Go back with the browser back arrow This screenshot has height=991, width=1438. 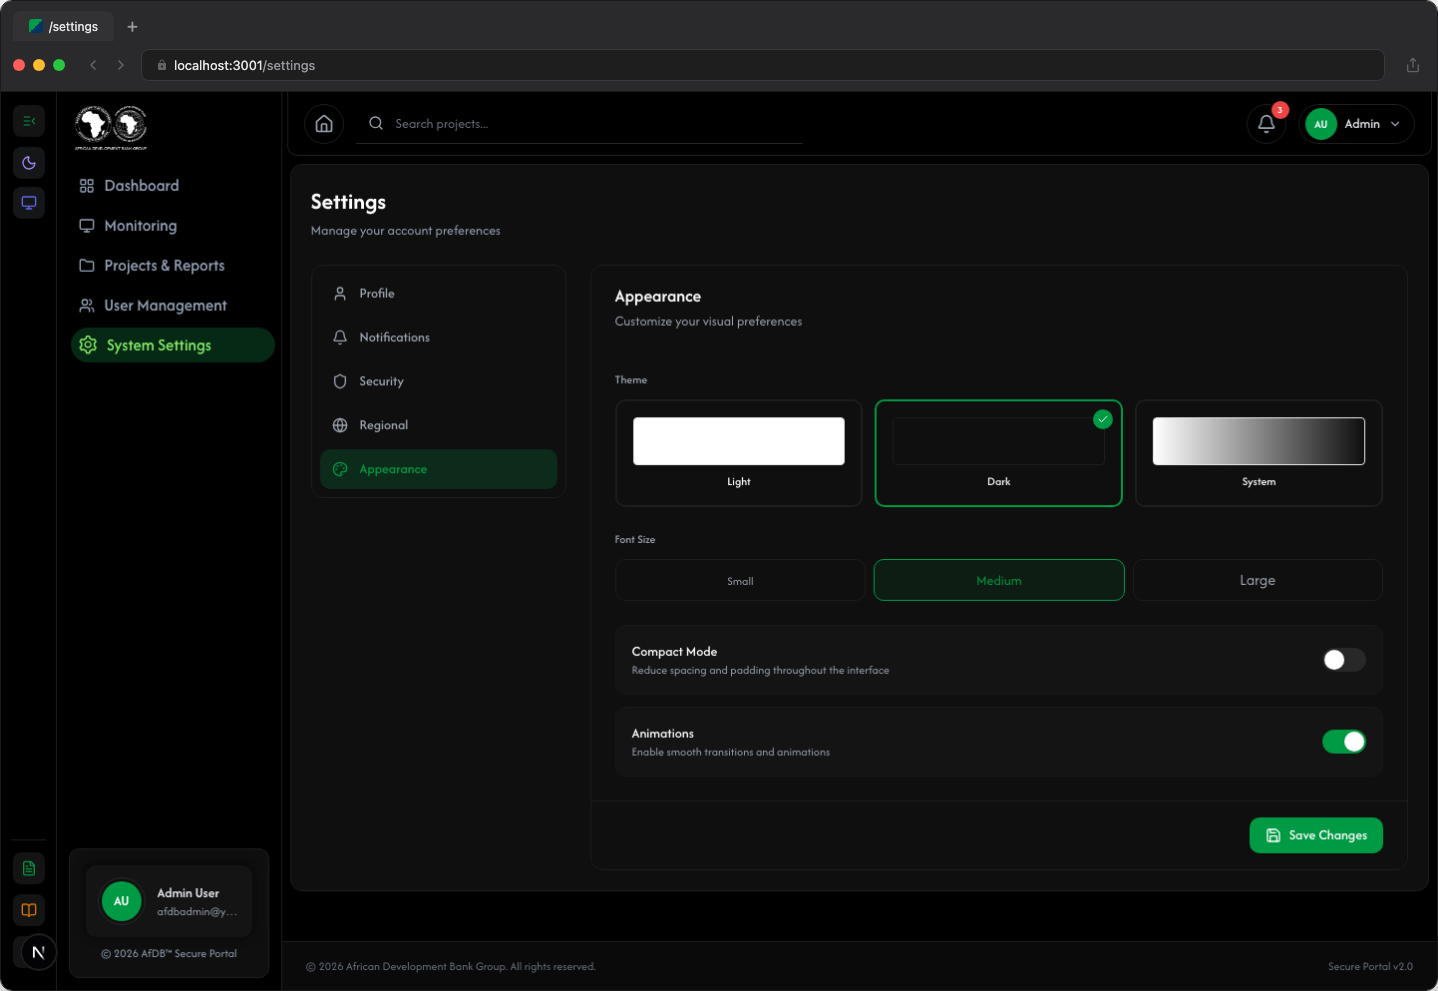click(93, 65)
